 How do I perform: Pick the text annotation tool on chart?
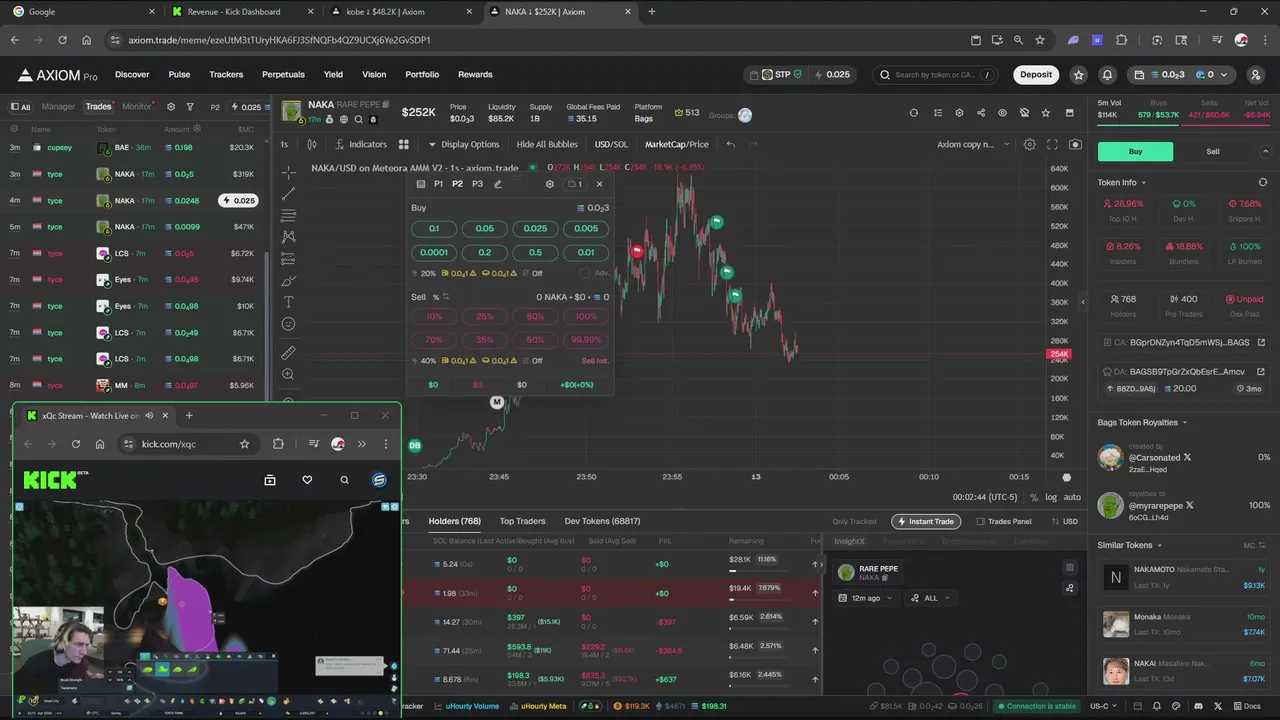coord(288,302)
